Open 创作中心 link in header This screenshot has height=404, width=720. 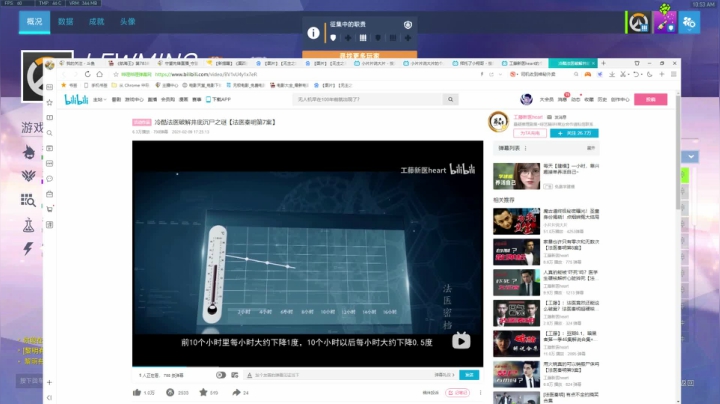pos(620,99)
